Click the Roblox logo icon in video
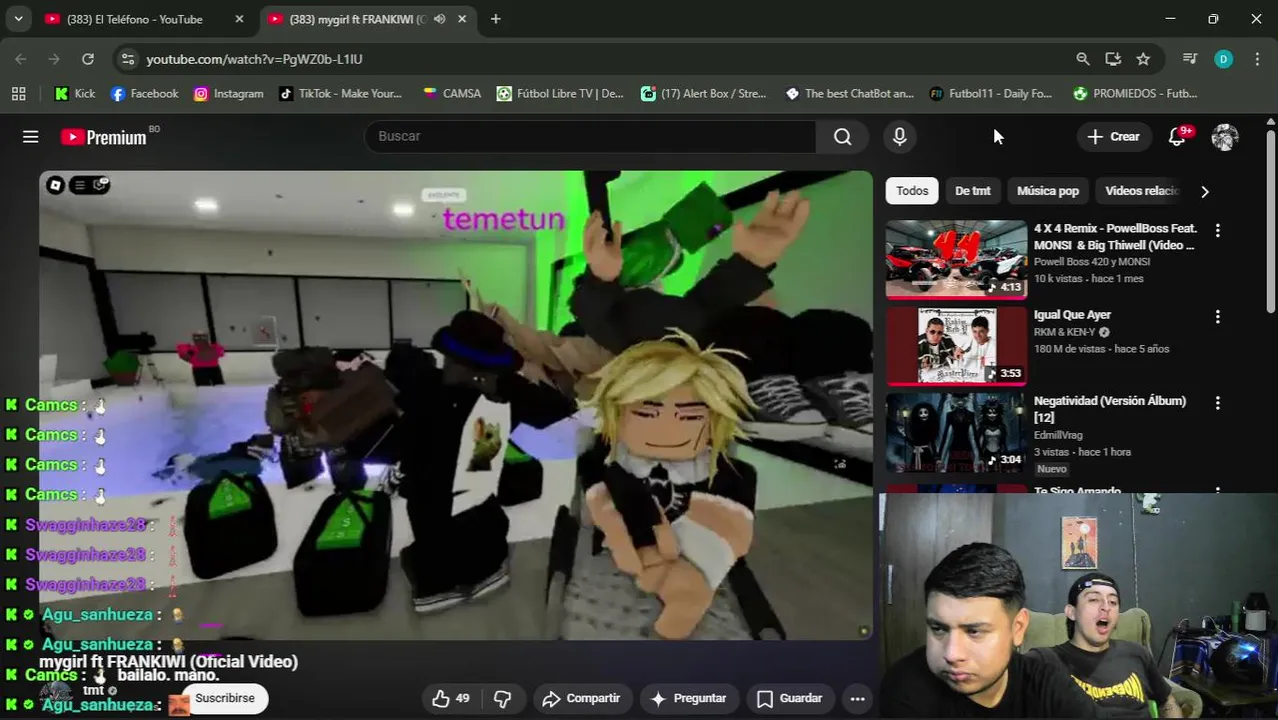Image resolution: width=1278 pixels, height=720 pixels. (55, 185)
